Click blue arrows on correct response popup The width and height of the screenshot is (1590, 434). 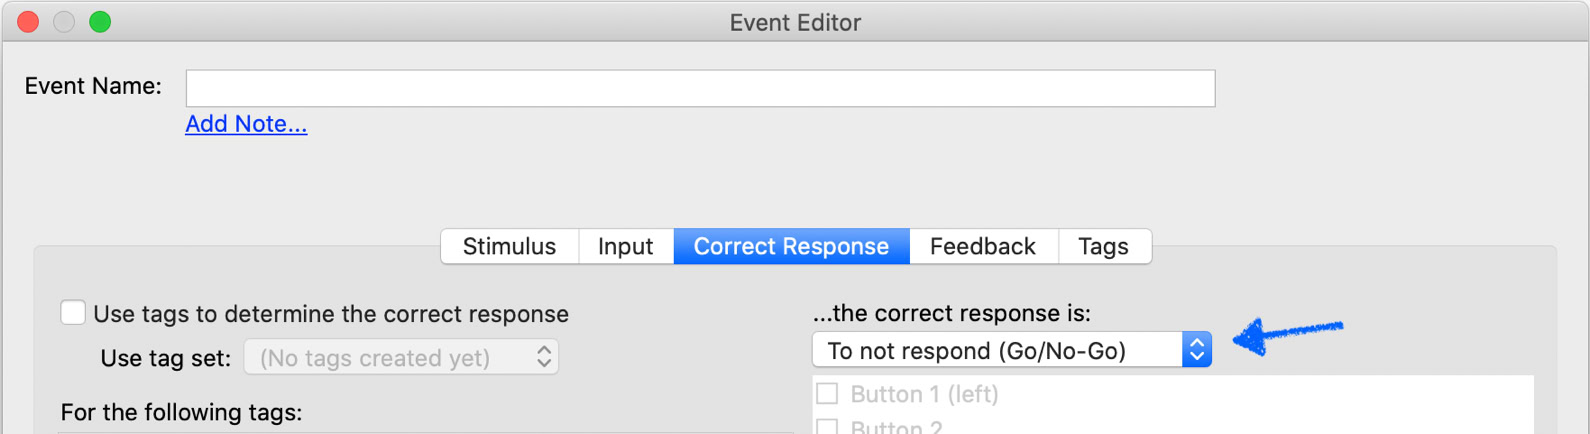[1197, 351]
